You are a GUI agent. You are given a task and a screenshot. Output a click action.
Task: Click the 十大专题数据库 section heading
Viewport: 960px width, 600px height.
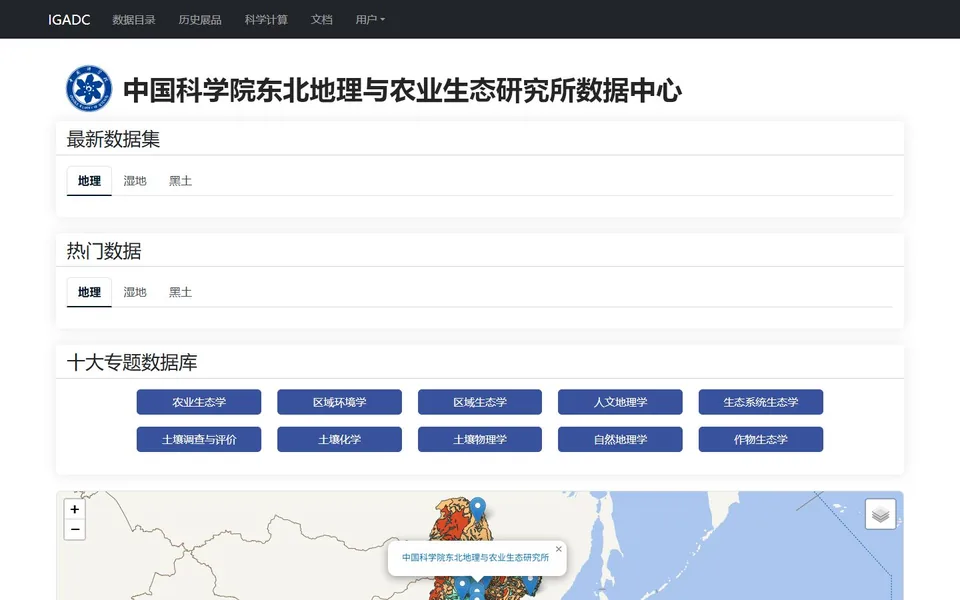coord(132,362)
